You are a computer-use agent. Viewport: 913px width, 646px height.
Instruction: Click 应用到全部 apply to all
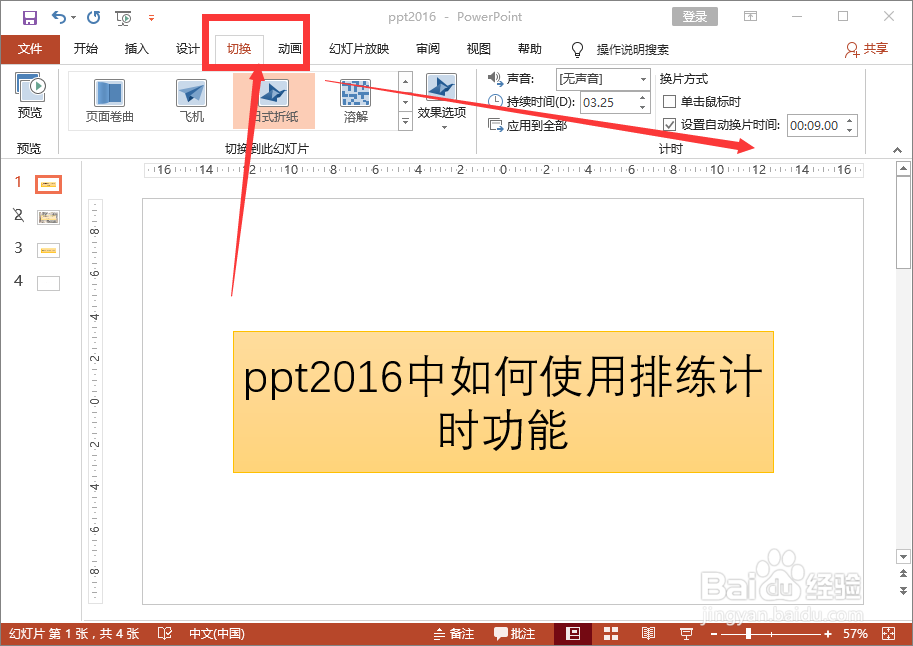click(x=528, y=125)
